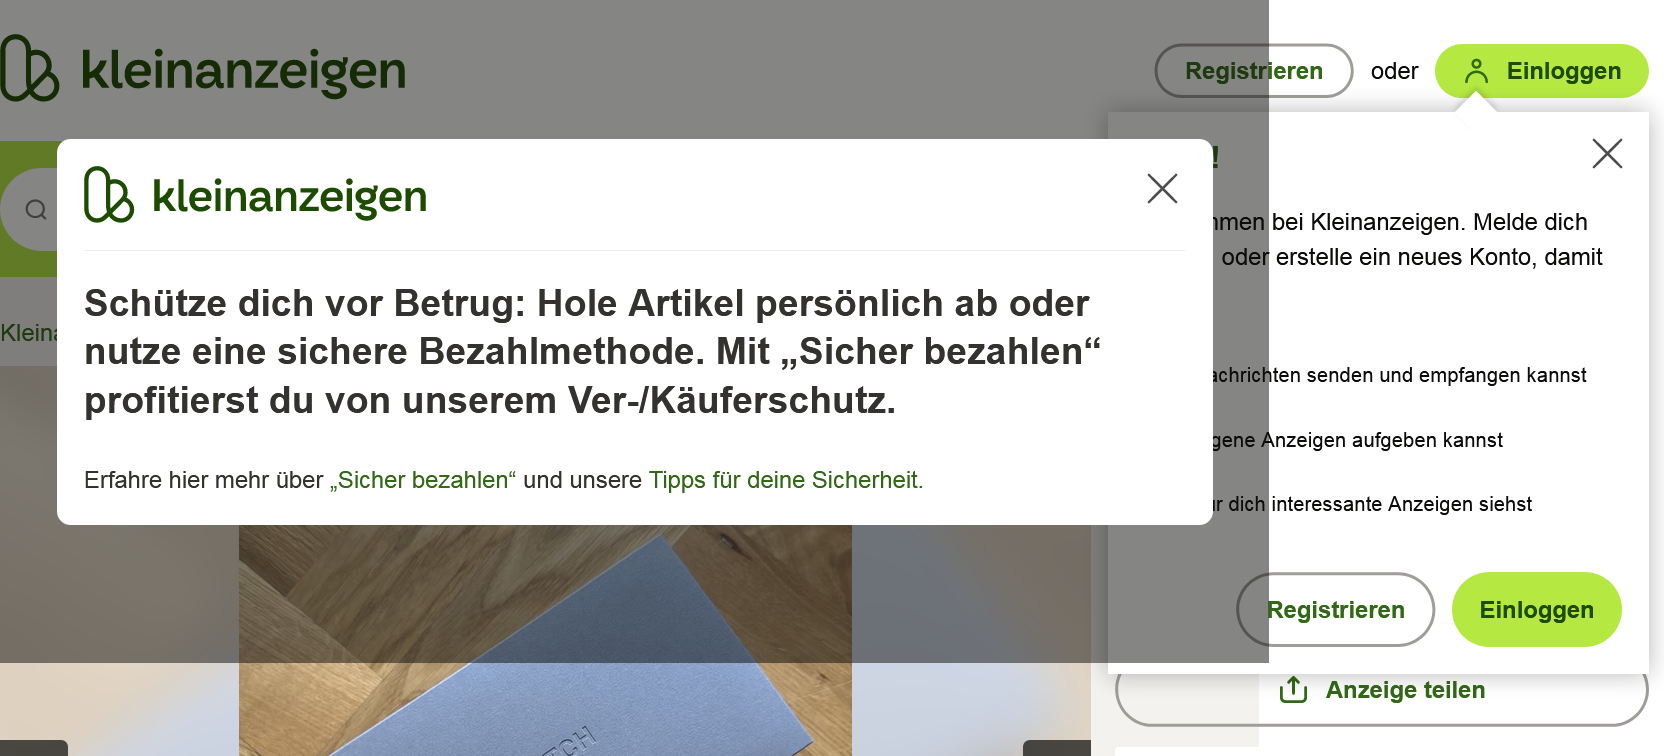Viewport: 1664px width, 756px height.
Task: Open Tipps für deine Sicherheit link
Action: [x=786, y=480]
